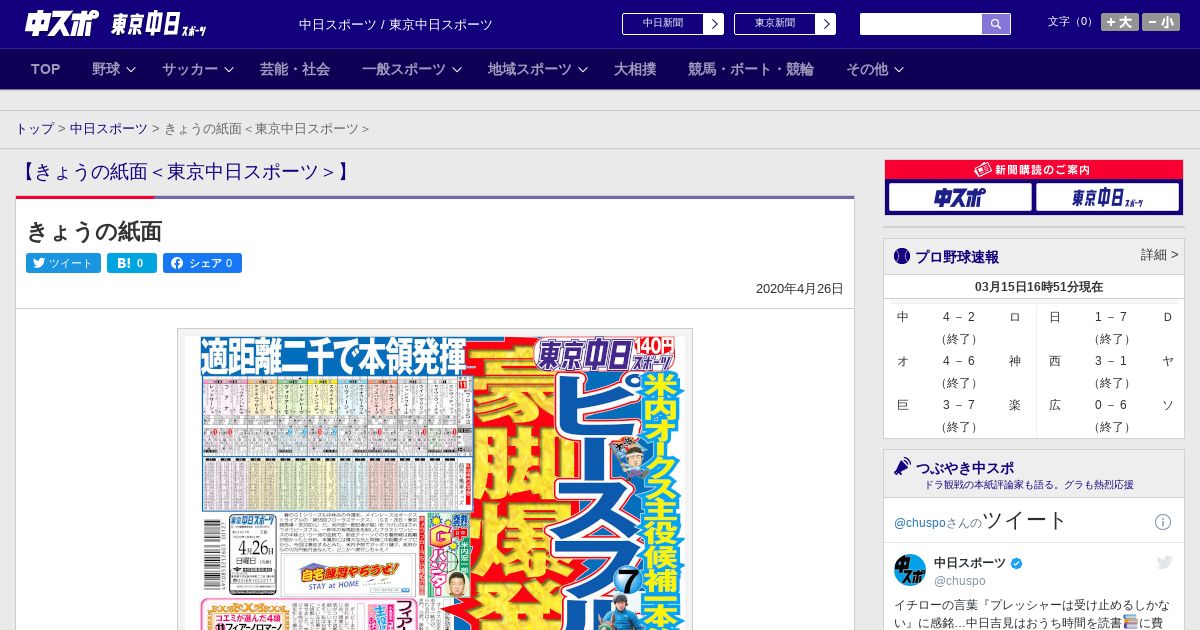Click the オ 4−6 神 score
The width and height of the screenshot is (1200, 630).
959,361
